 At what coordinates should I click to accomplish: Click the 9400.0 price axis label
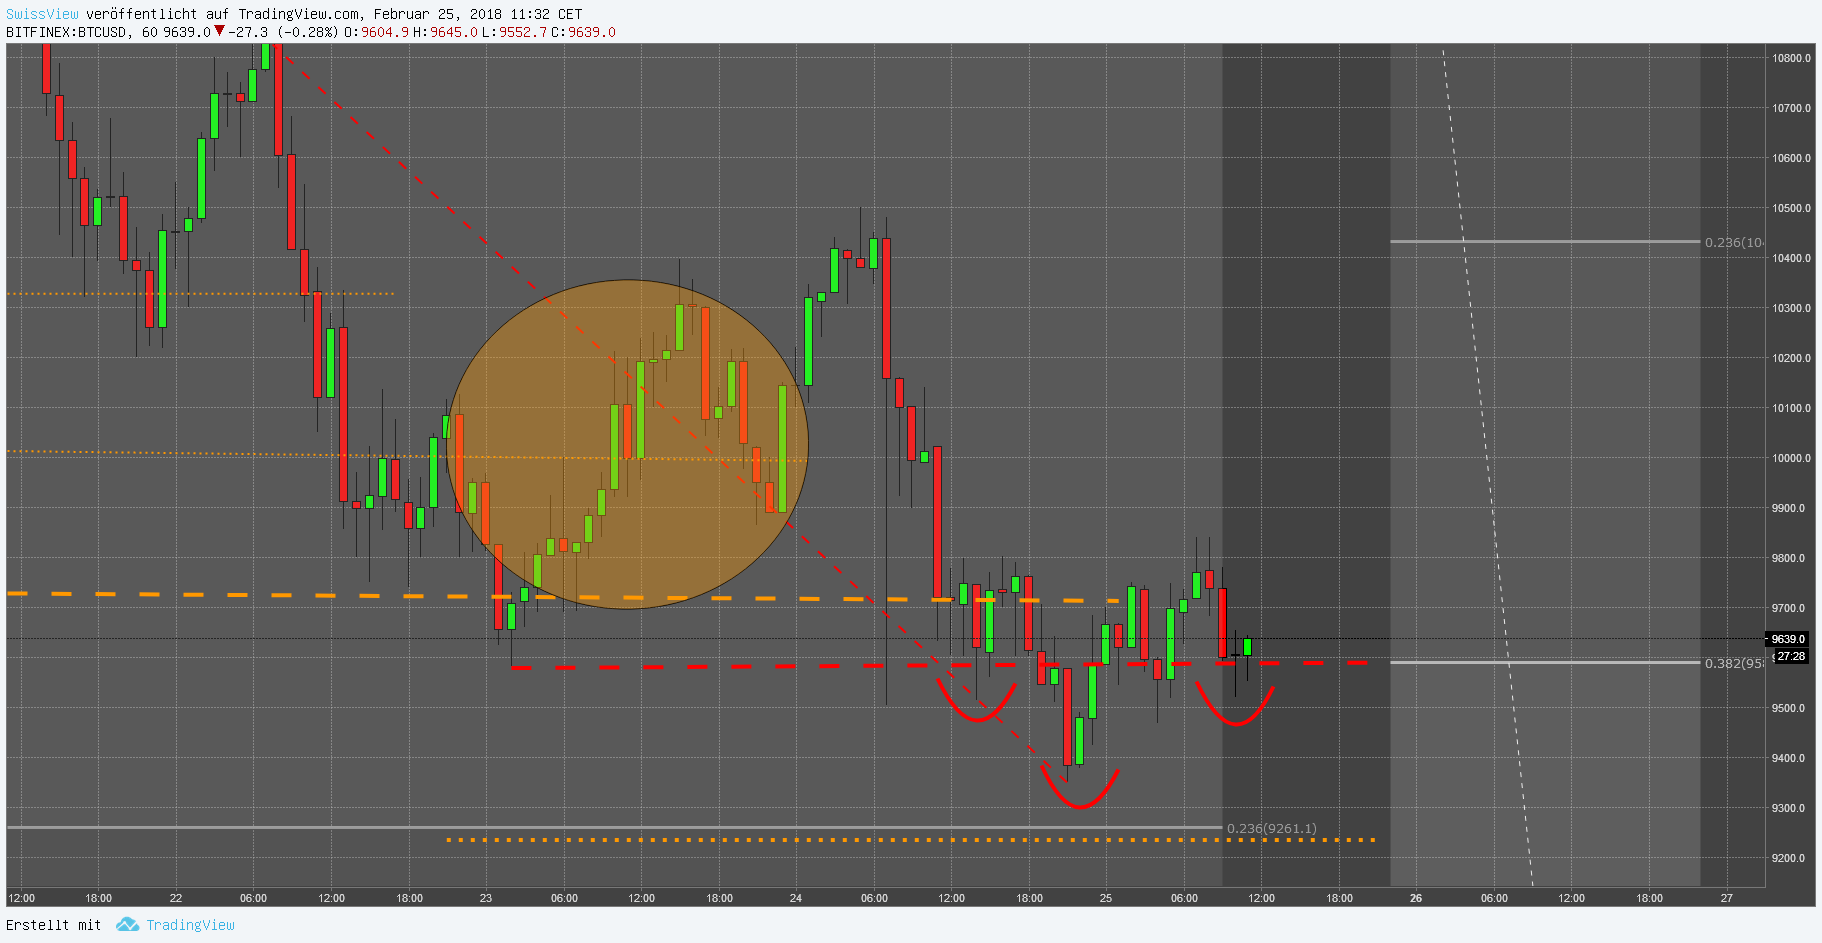tap(1788, 758)
